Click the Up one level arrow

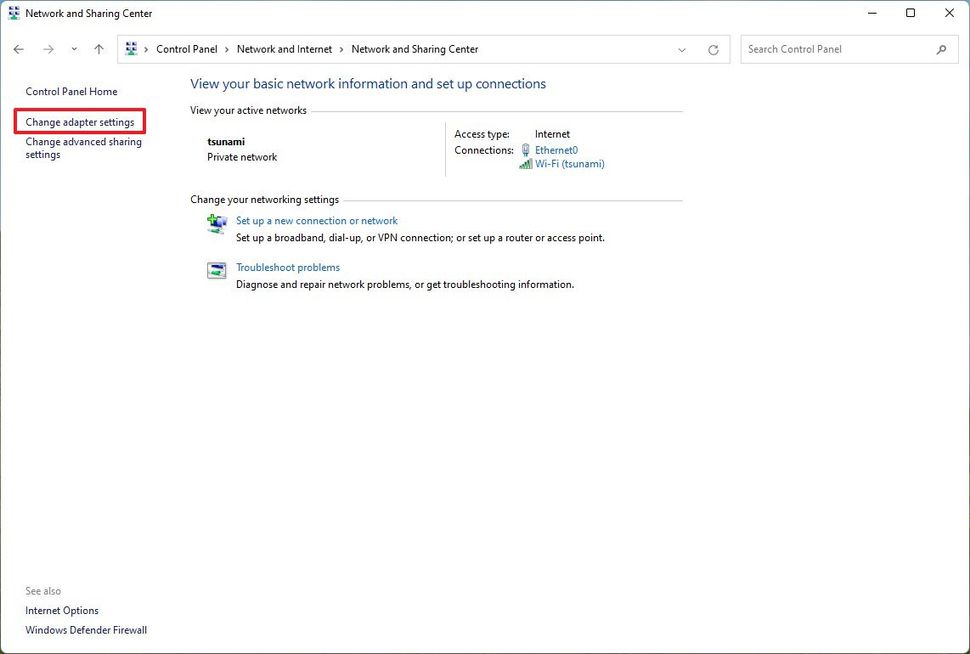pos(98,48)
